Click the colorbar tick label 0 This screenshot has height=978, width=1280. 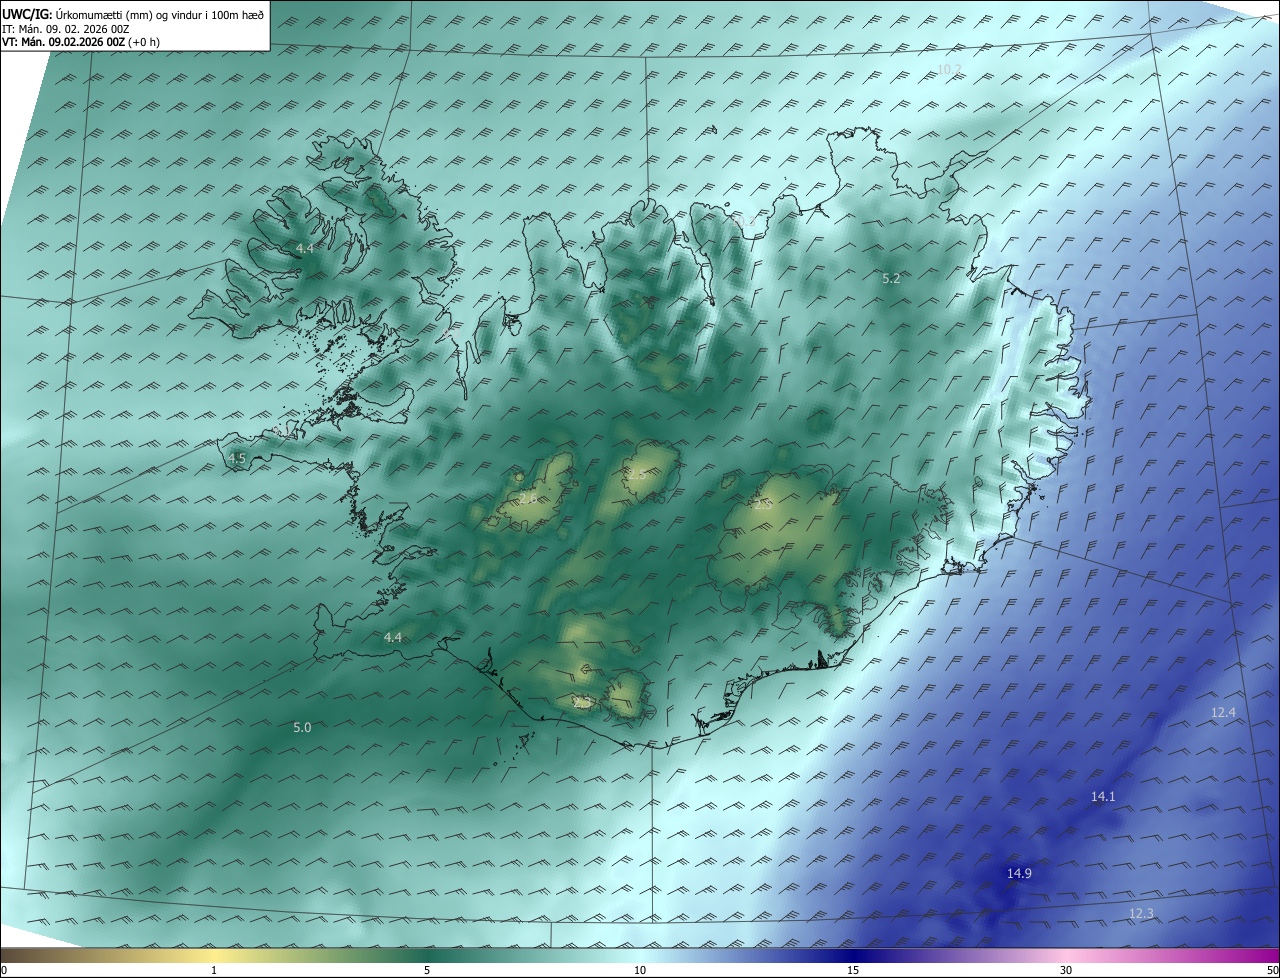(x=4, y=970)
